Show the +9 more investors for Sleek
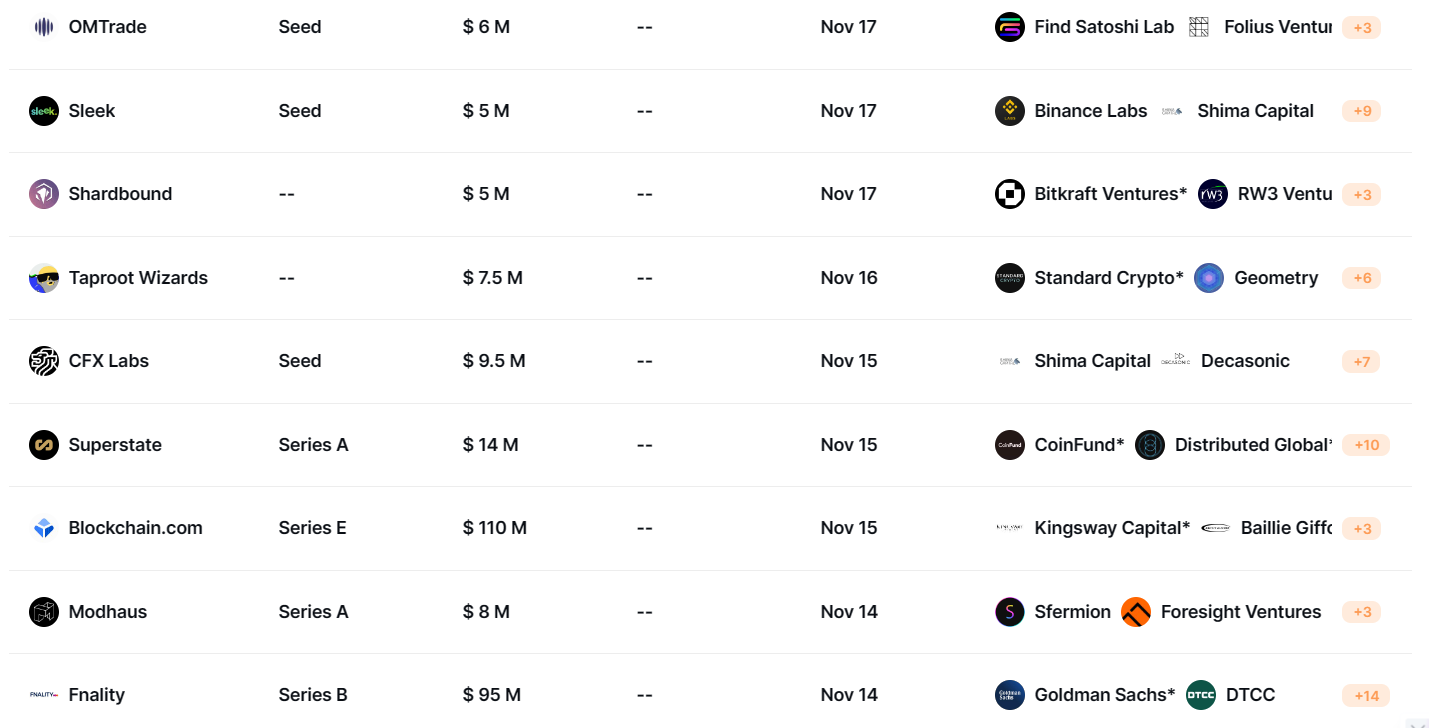 coord(1362,111)
